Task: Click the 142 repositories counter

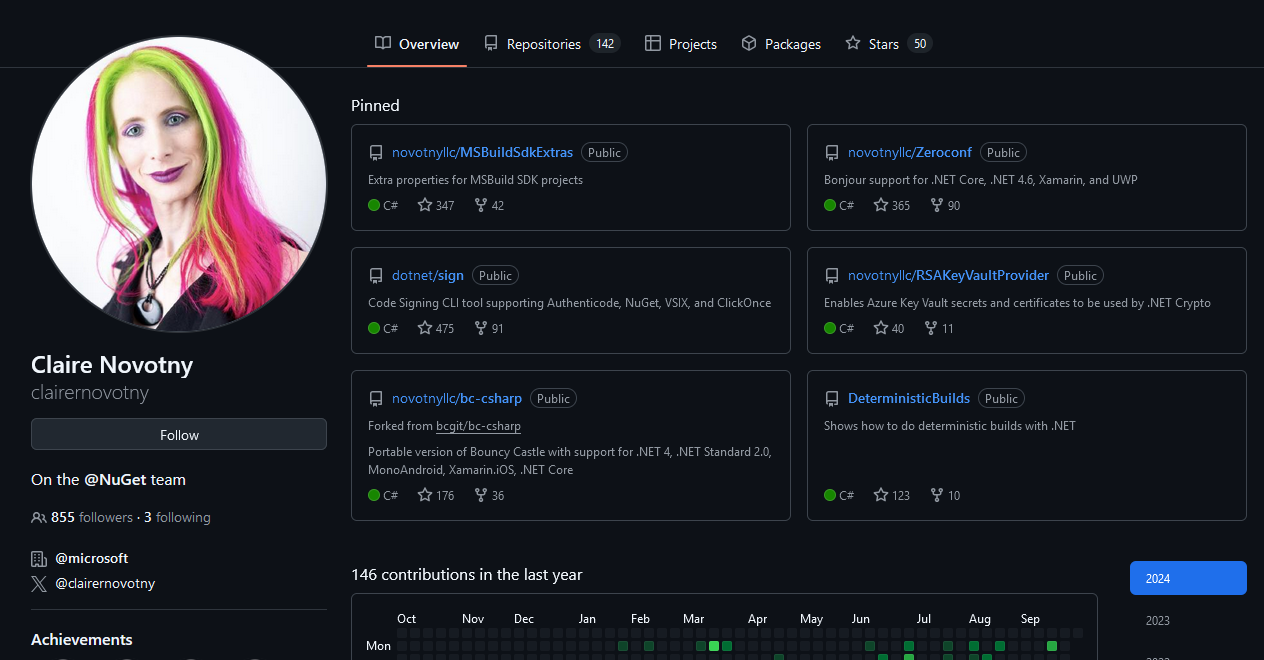Action: click(605, 44)
